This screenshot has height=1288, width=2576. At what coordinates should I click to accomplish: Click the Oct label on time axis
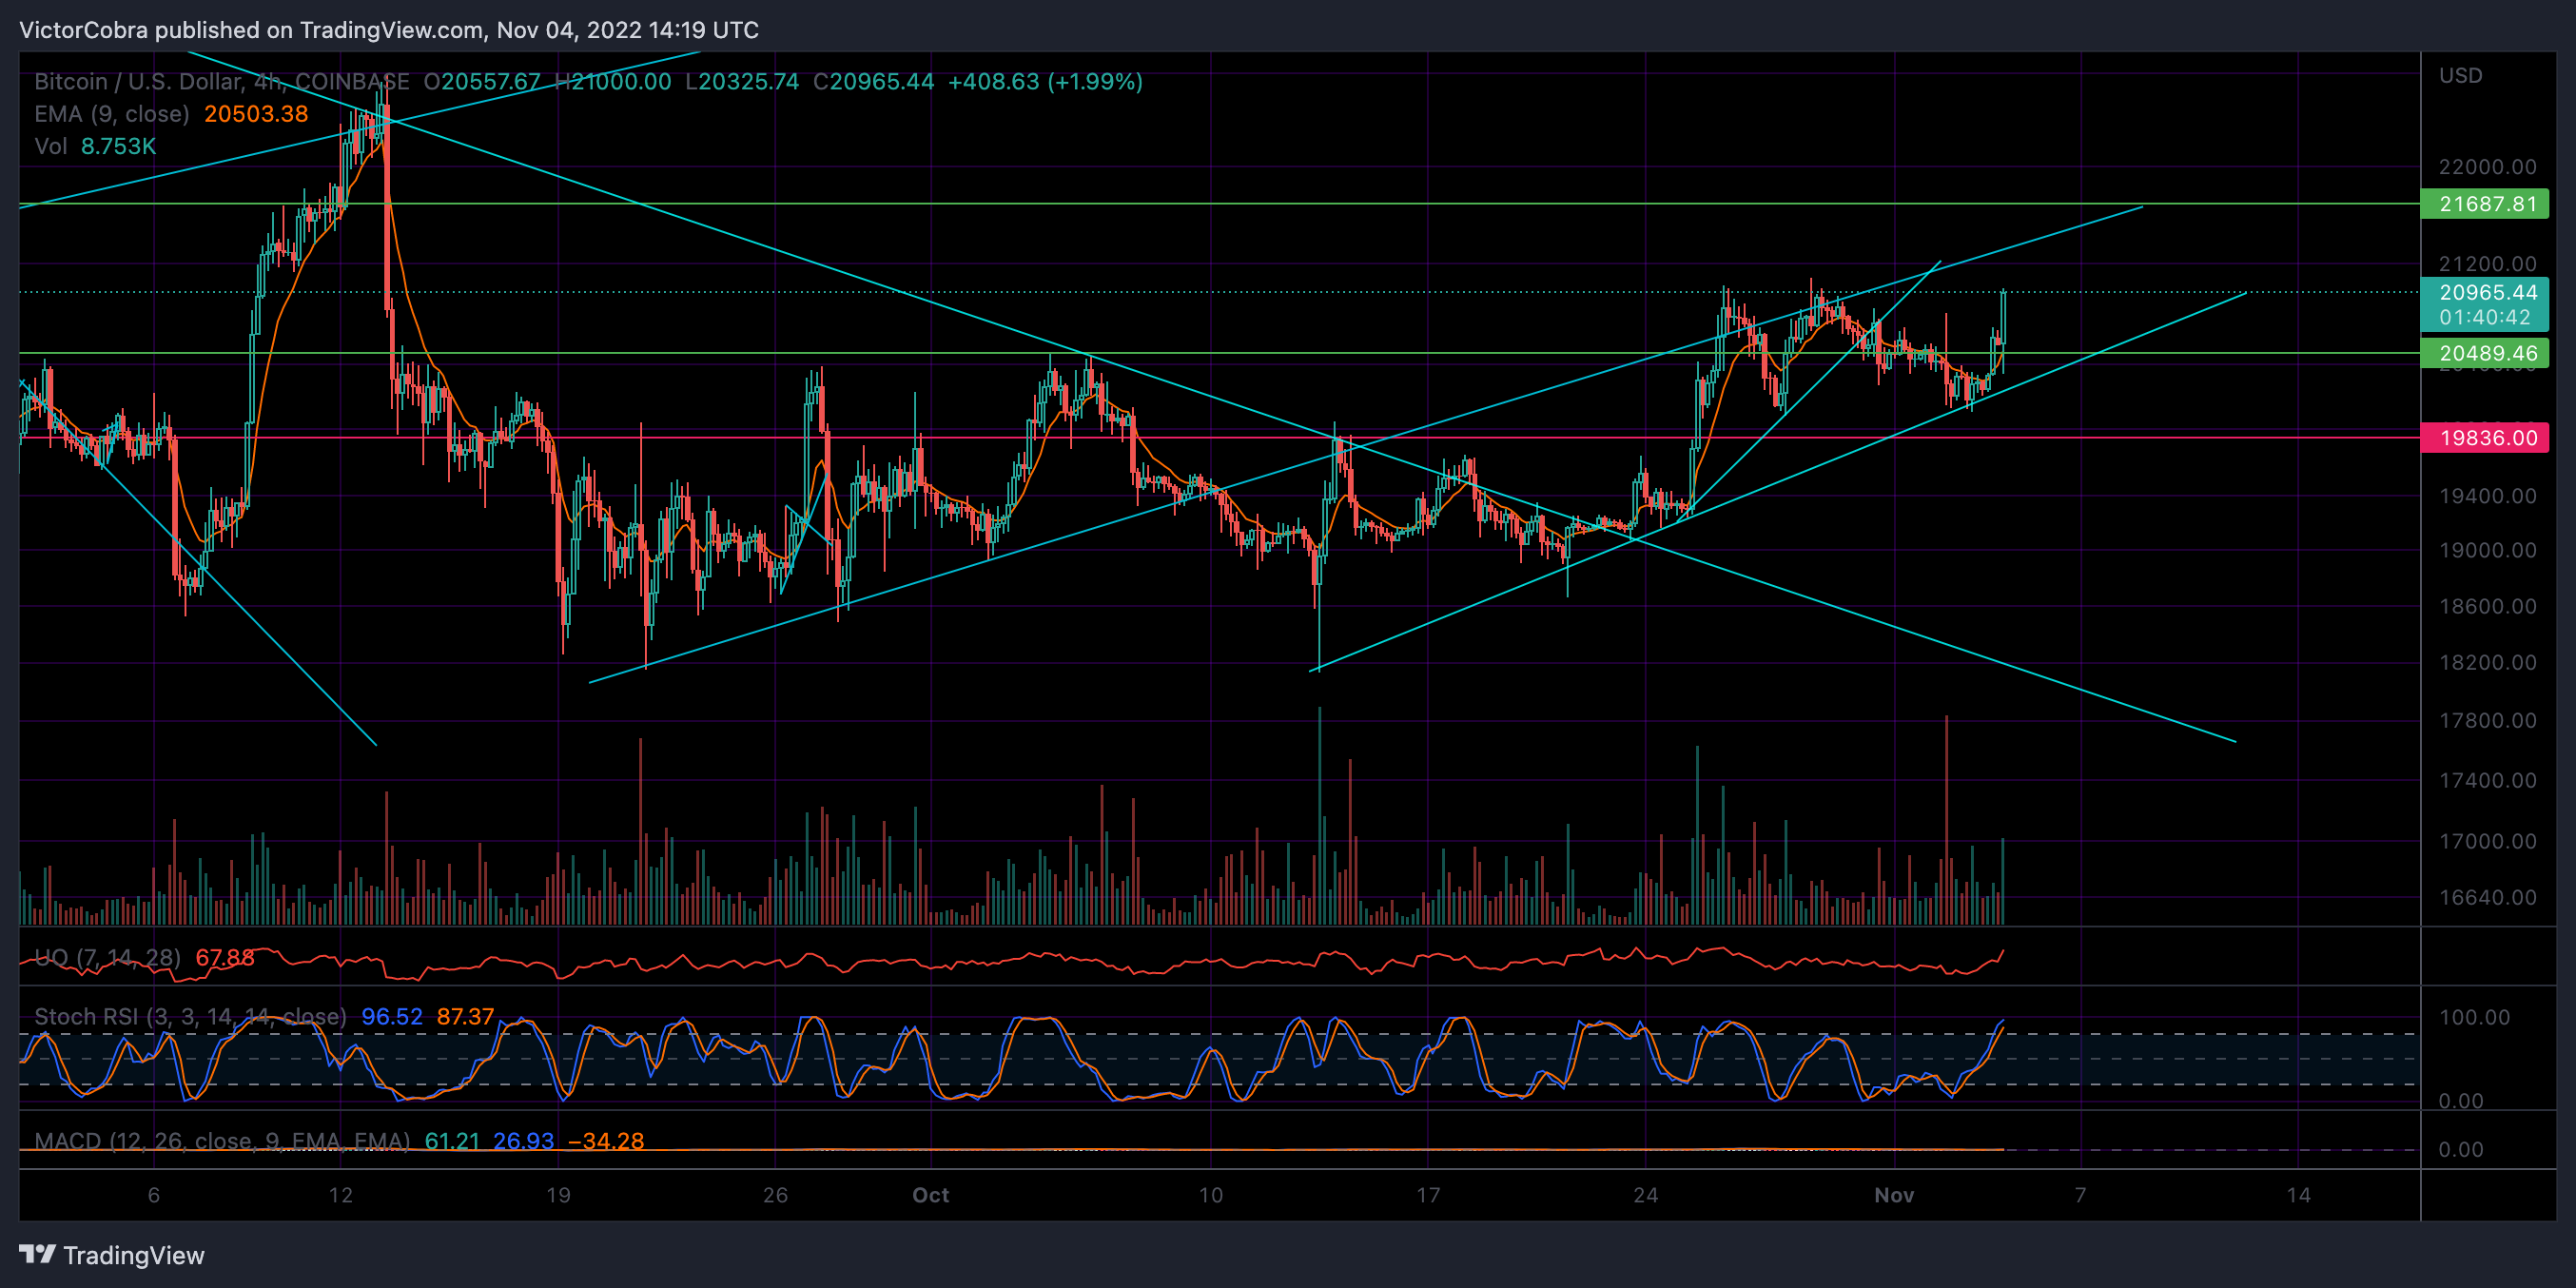coord(931,1195)
